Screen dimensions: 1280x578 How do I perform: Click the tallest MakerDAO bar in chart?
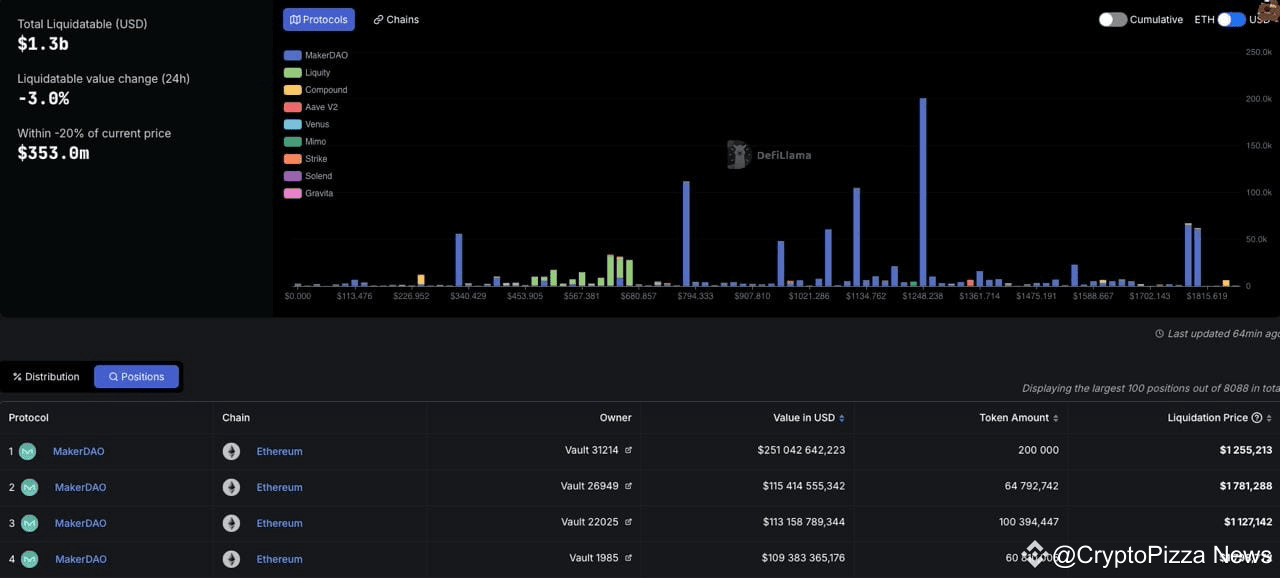(x=923, y=192)
